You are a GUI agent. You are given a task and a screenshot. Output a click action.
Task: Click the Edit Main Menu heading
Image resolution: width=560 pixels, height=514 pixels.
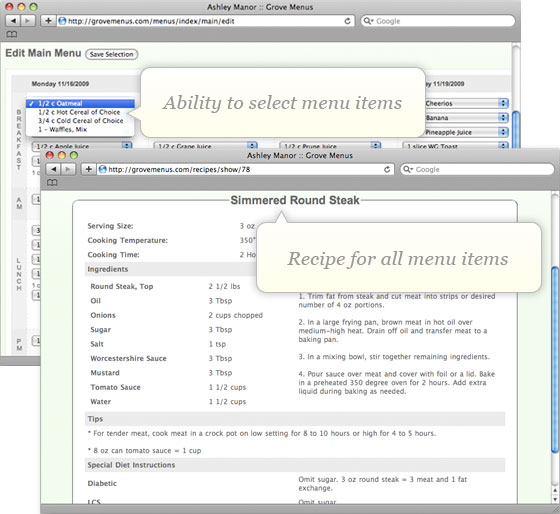point(43,53)
